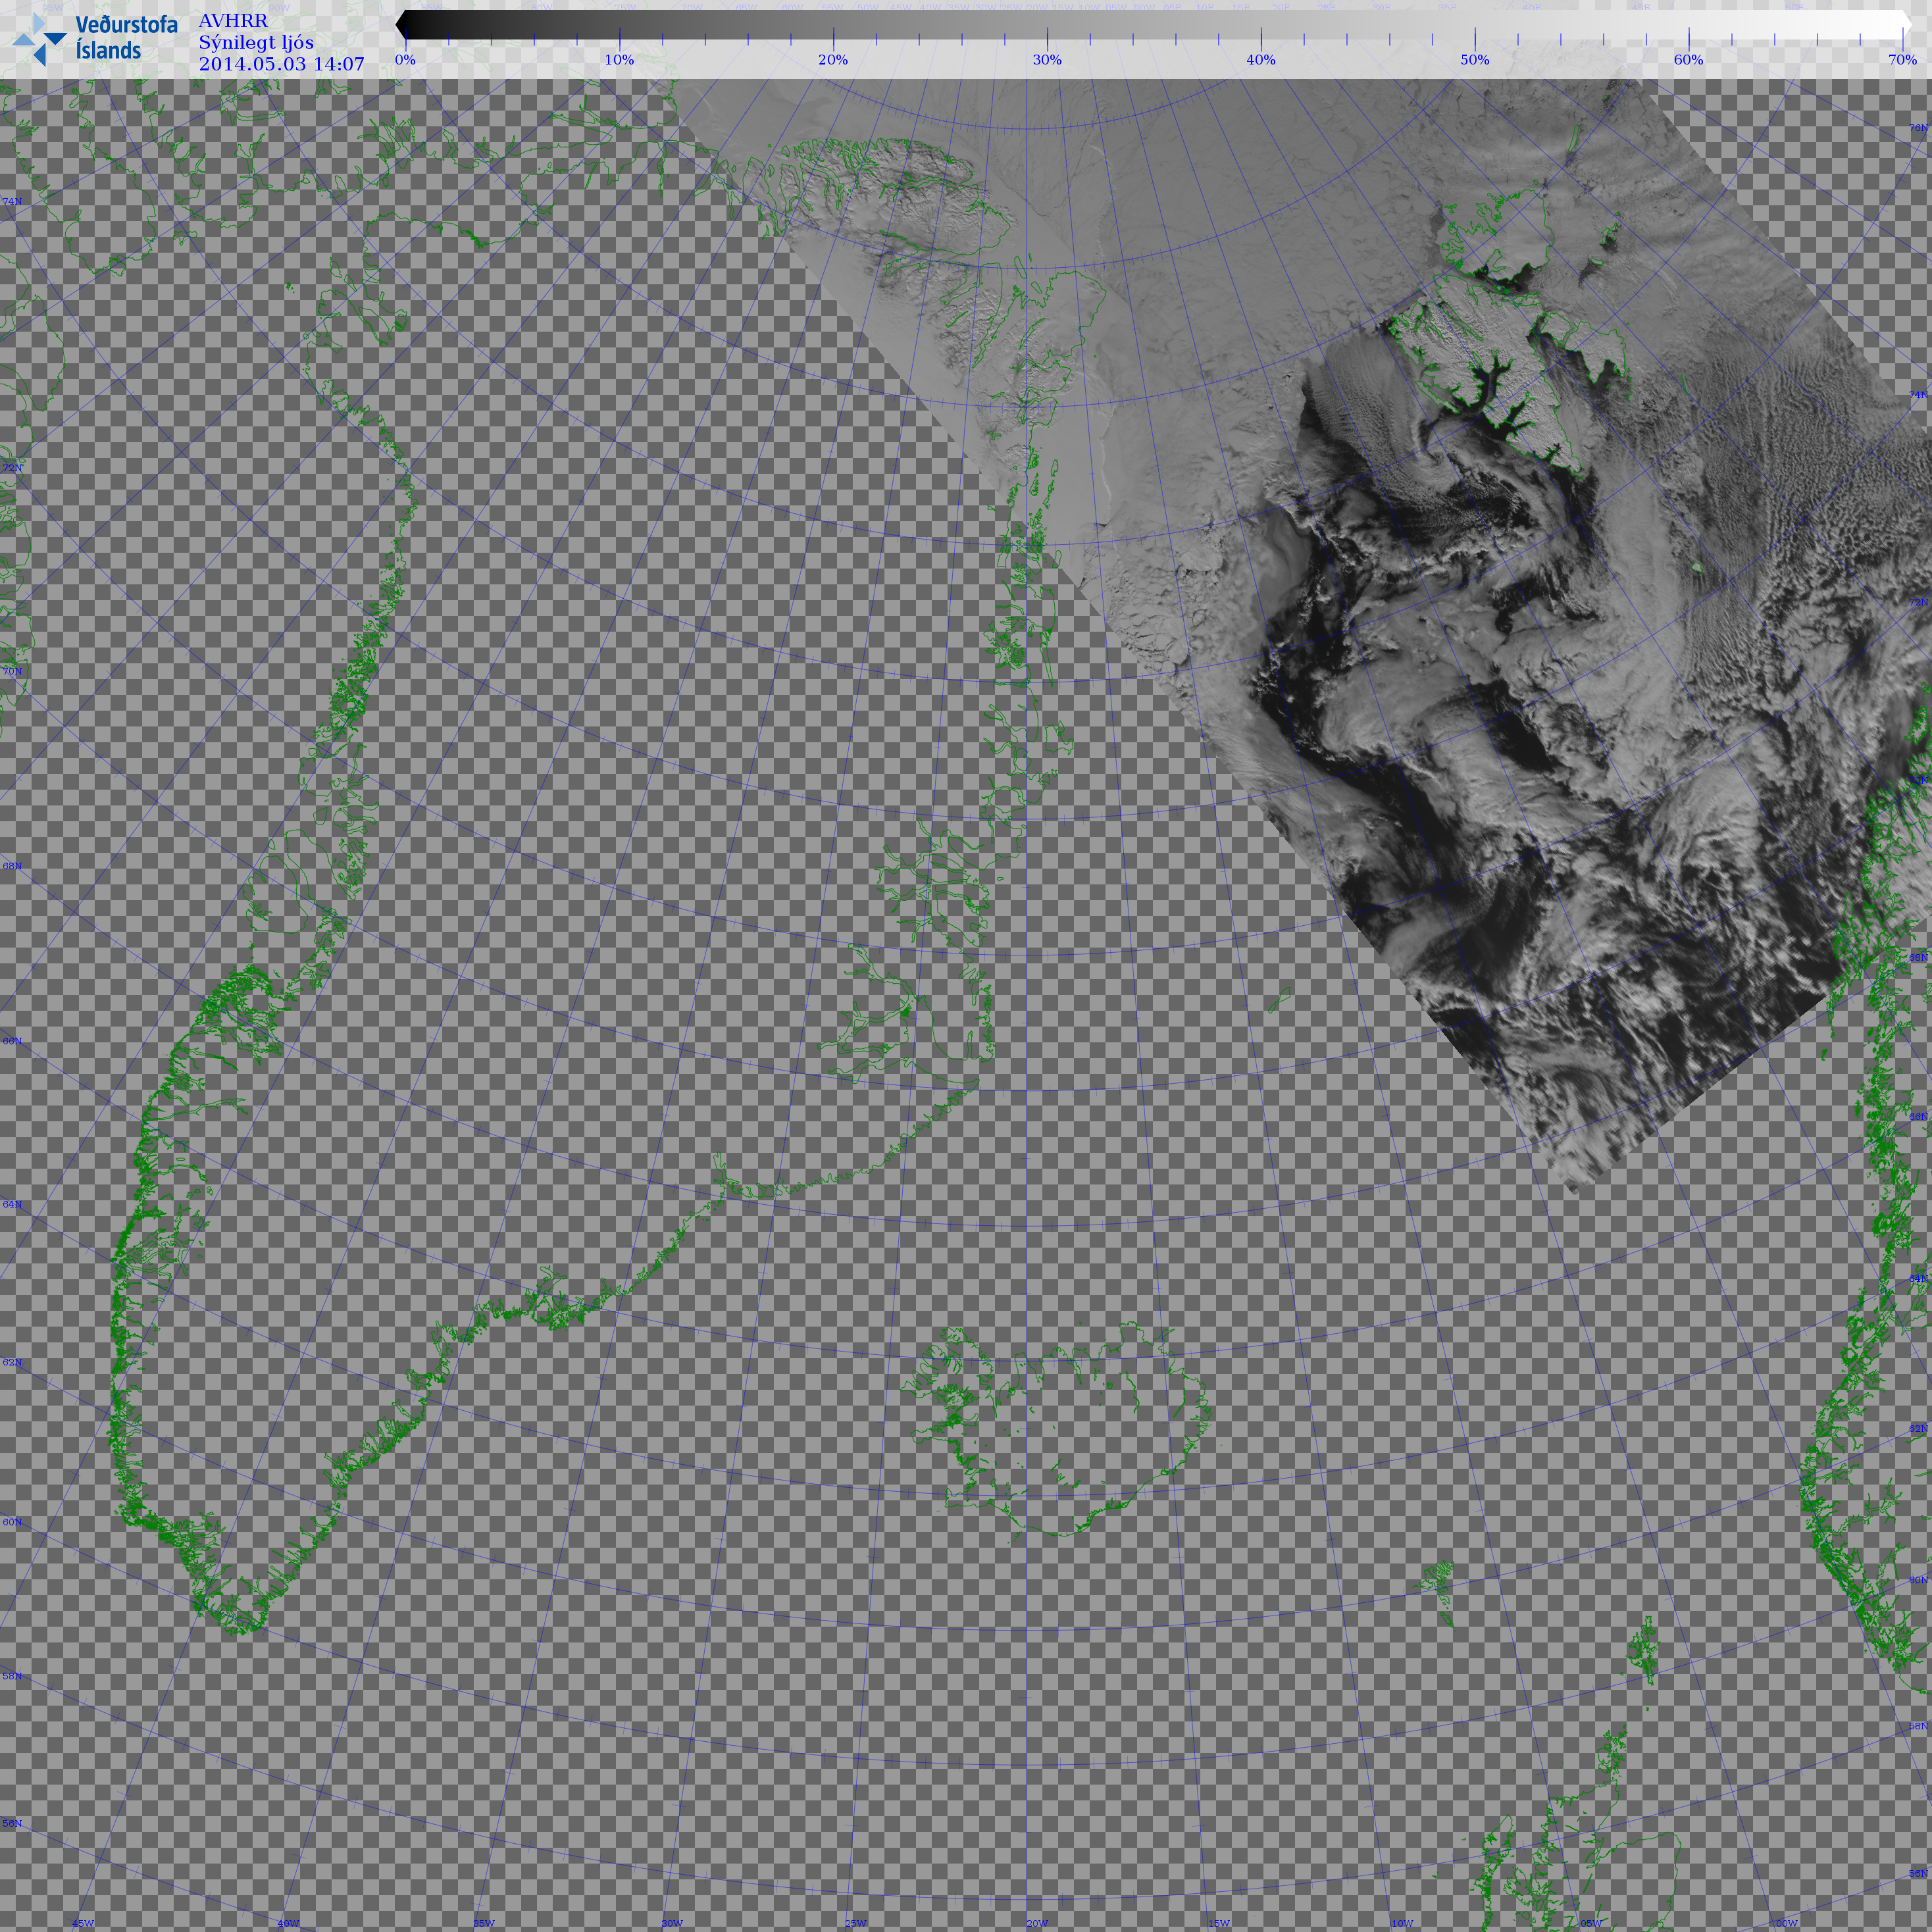Click the 45W longitude label at bottom
The height and width of the screenshot is (1932, 1932).
[83, 1923]
